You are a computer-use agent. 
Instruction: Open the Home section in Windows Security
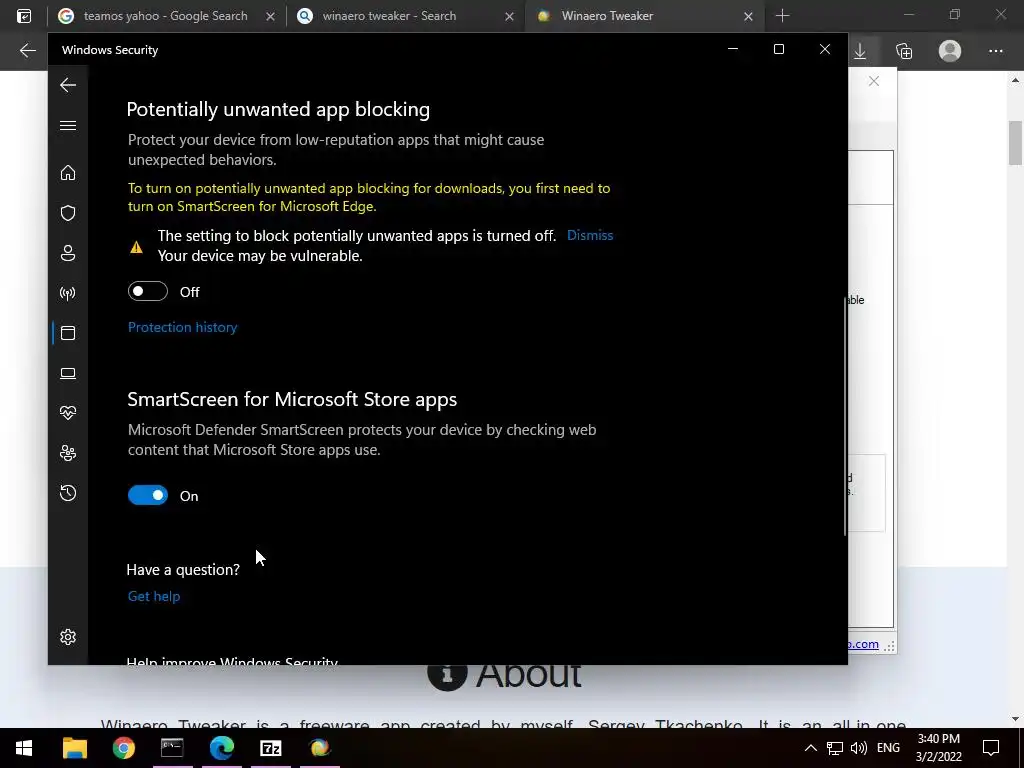[x=68, y=172]
